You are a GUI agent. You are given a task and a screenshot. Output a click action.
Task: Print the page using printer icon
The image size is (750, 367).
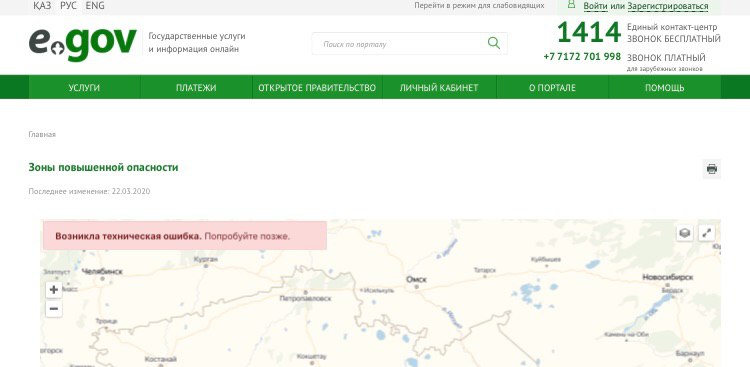pos(712,169)
